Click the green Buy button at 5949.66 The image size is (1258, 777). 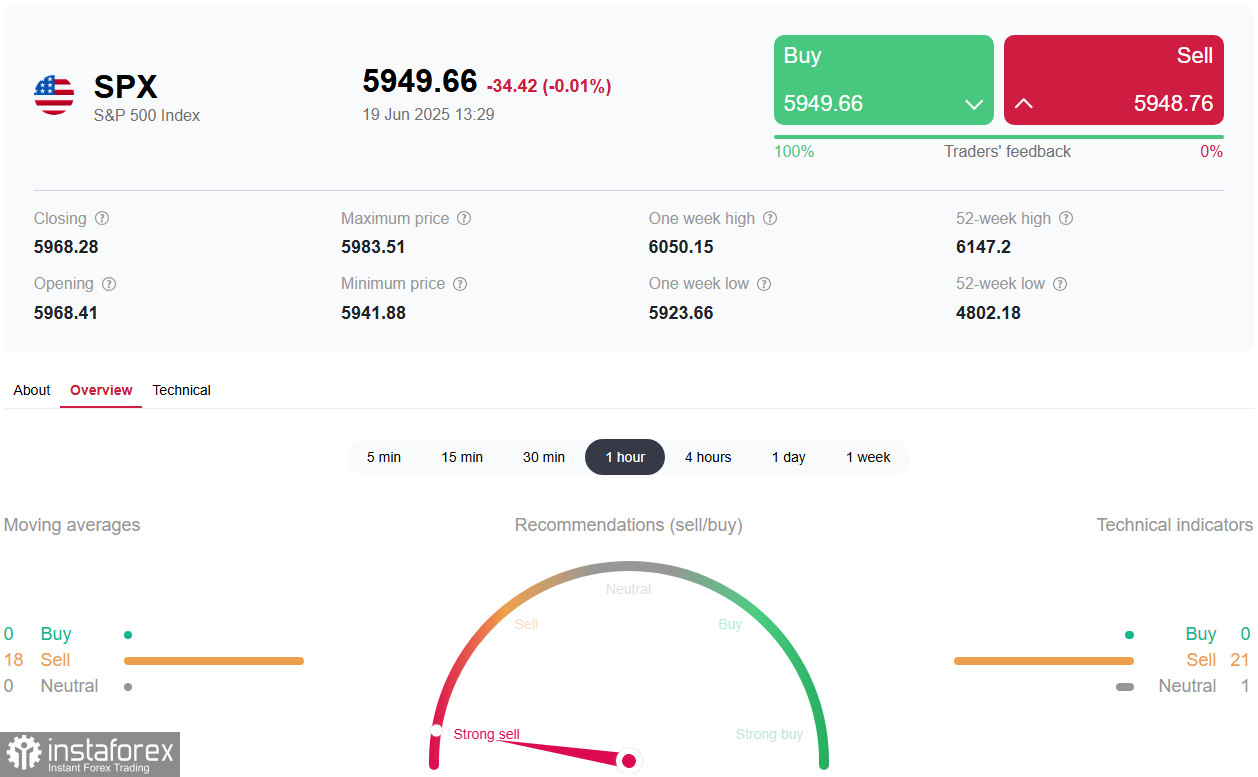[x=884, y=80]
